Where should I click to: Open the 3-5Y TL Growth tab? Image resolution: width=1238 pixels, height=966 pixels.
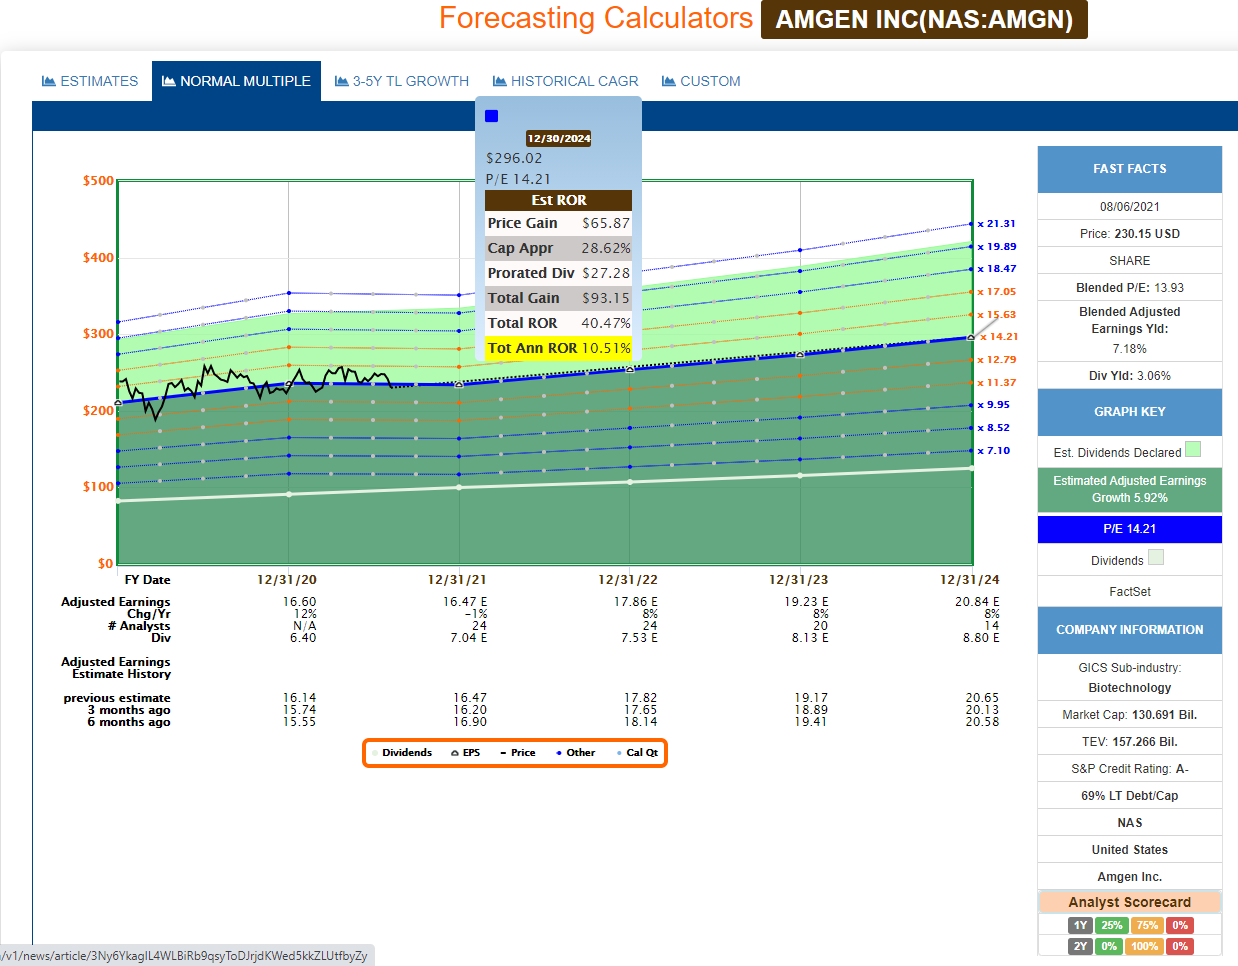[401, 81]
